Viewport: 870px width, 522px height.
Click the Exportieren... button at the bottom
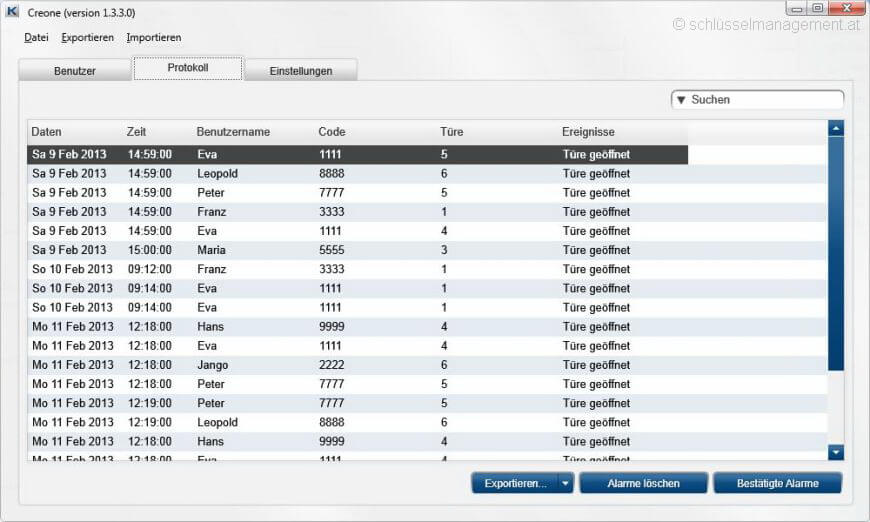(x=514, y=484)
